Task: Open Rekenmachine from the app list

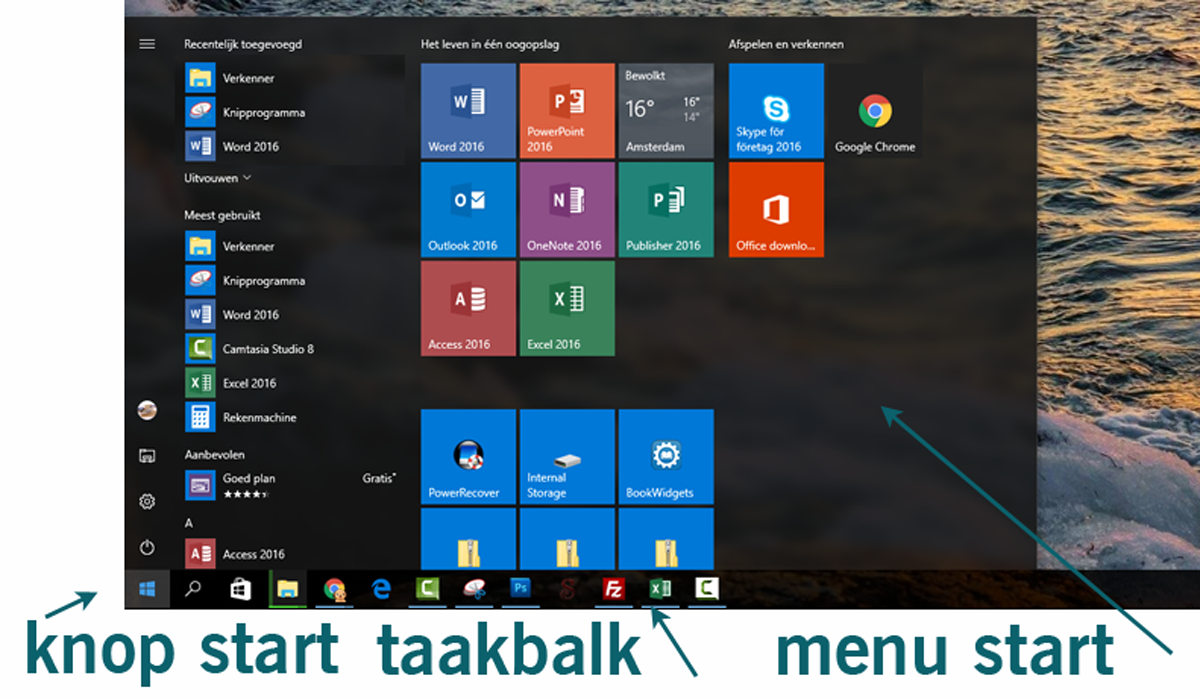Action: point(293,417)
